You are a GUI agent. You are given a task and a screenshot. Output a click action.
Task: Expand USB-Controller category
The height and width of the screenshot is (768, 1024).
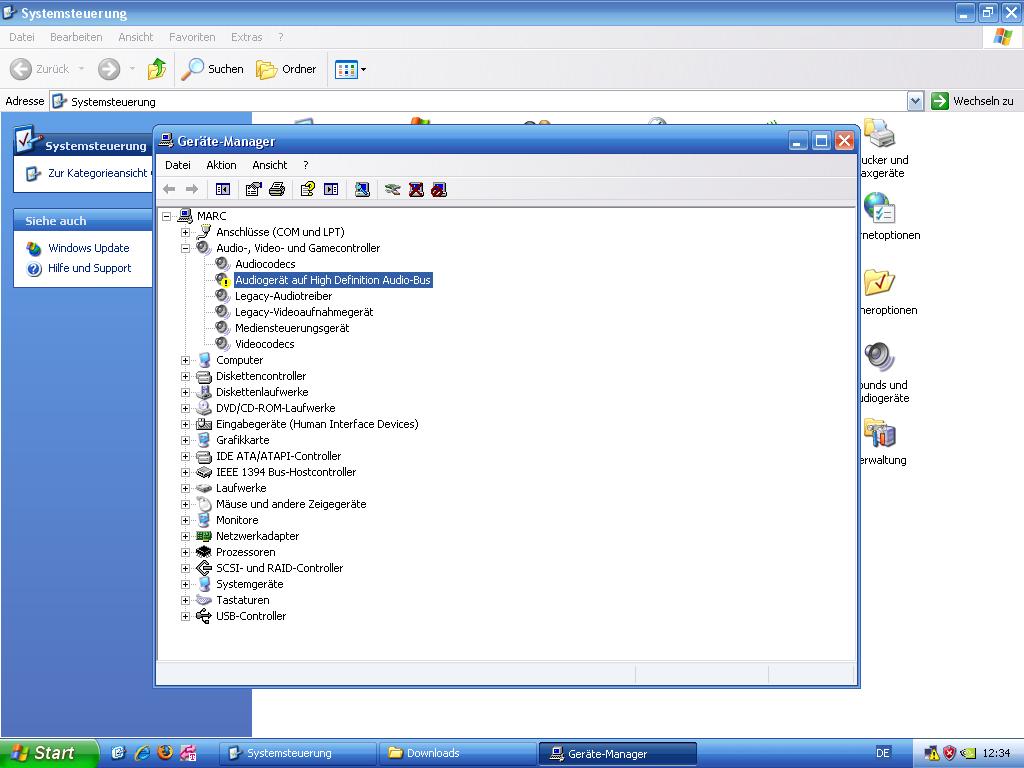(x=185, y=616)
